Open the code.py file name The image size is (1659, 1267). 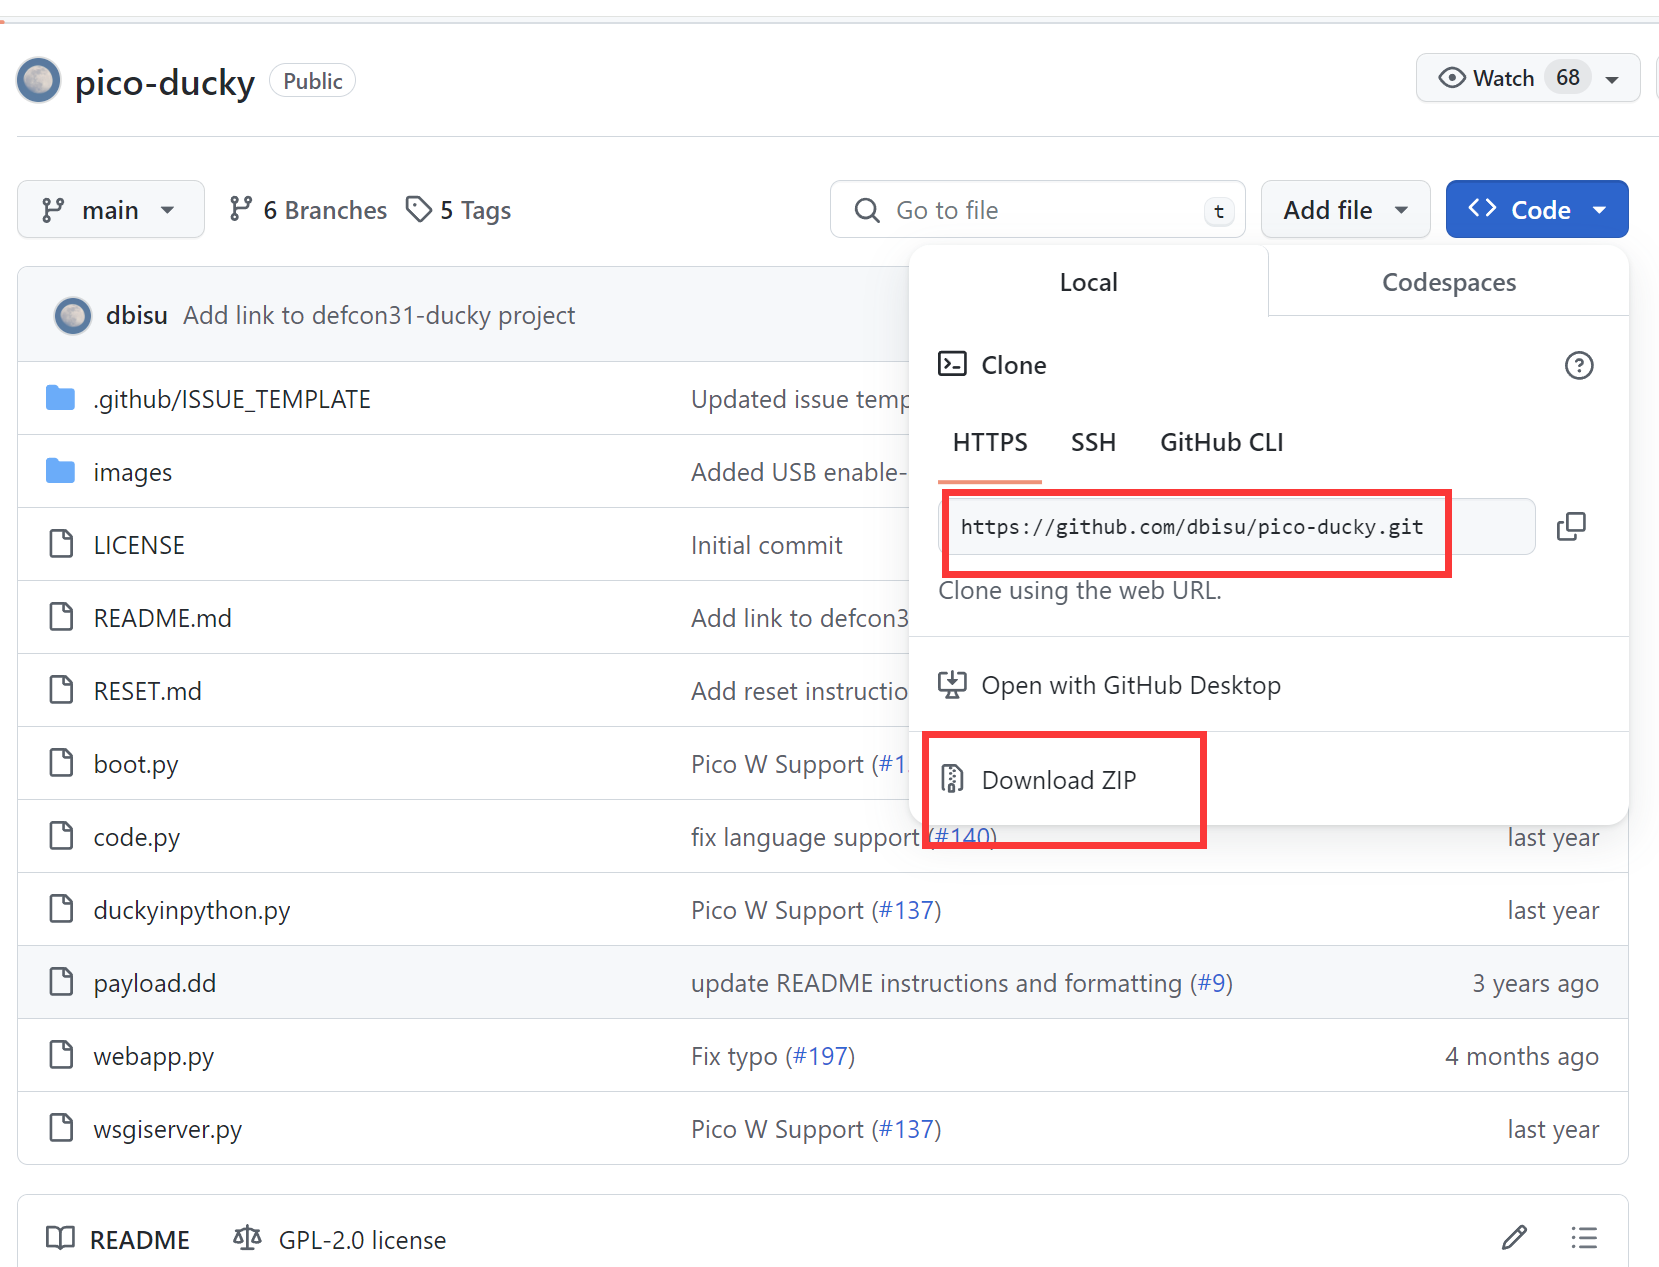(137, 837)
